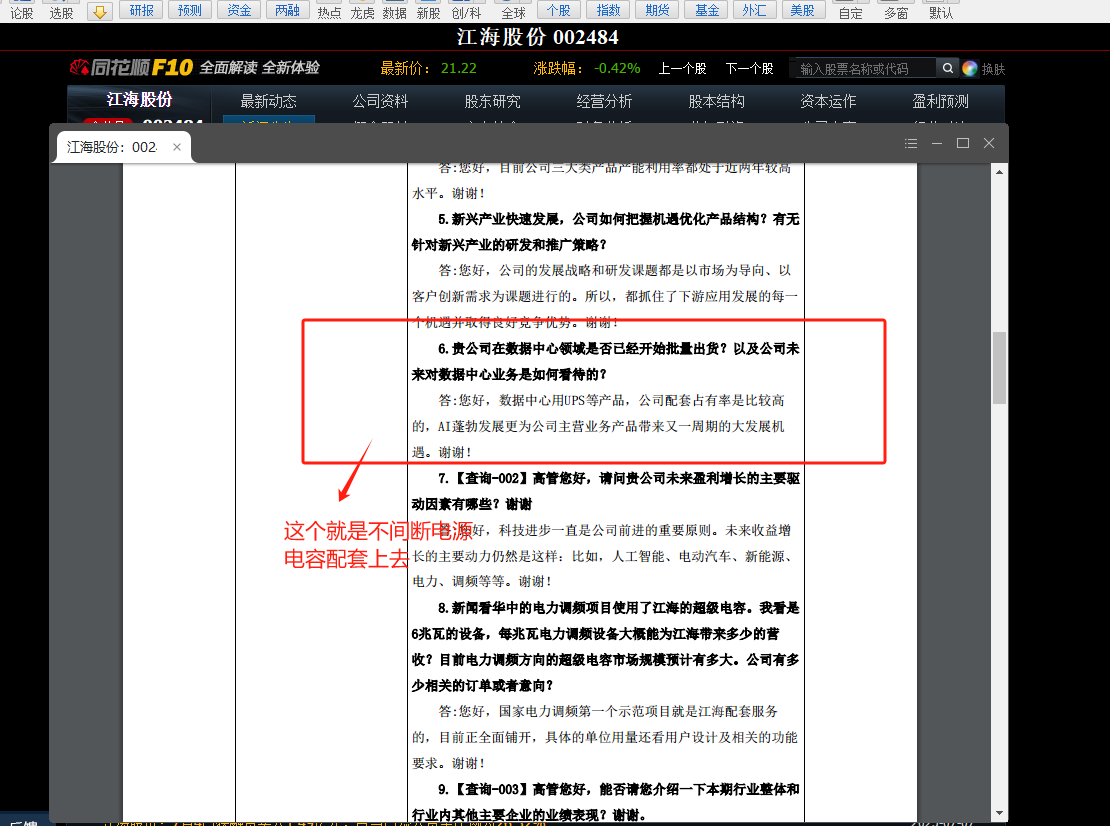The height and width of the screenshot is (826, 1110).
Task: Click the 美股 toolbar button
Action: click(x=803, y=10)
